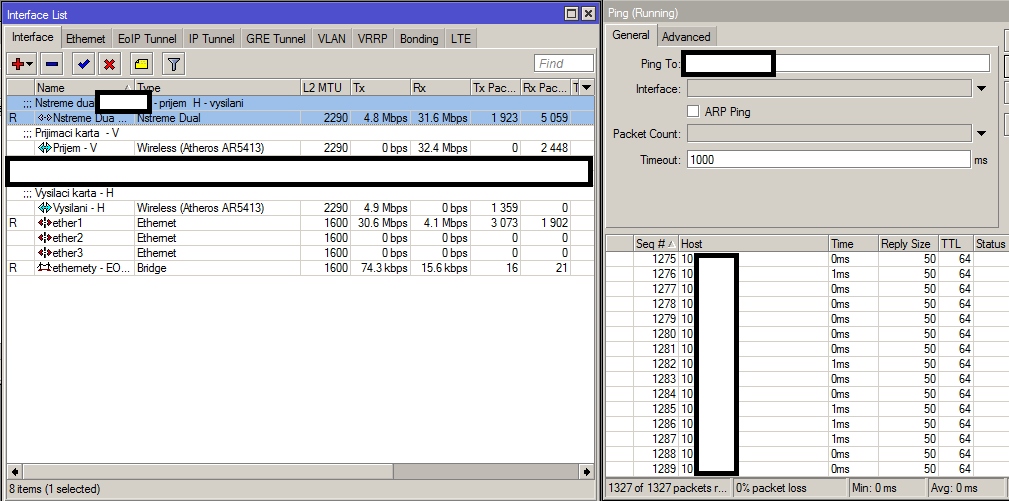Click the Vysilaci karta - H comment row

(300, 193)
